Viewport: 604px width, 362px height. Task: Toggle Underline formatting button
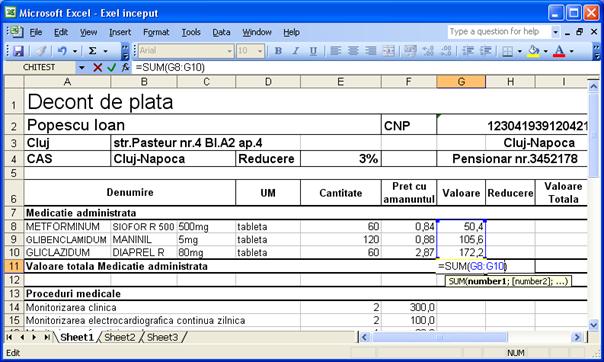313,51
